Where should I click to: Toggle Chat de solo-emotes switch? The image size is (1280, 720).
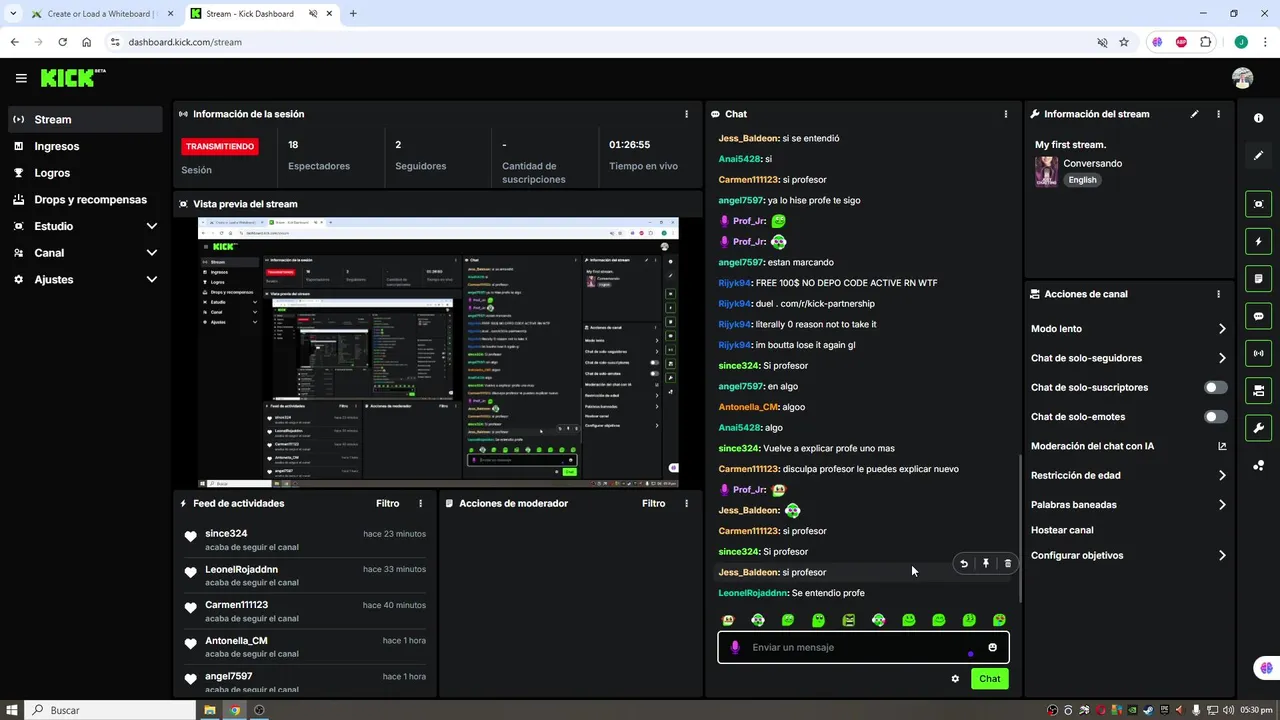tap(1216, 417)
